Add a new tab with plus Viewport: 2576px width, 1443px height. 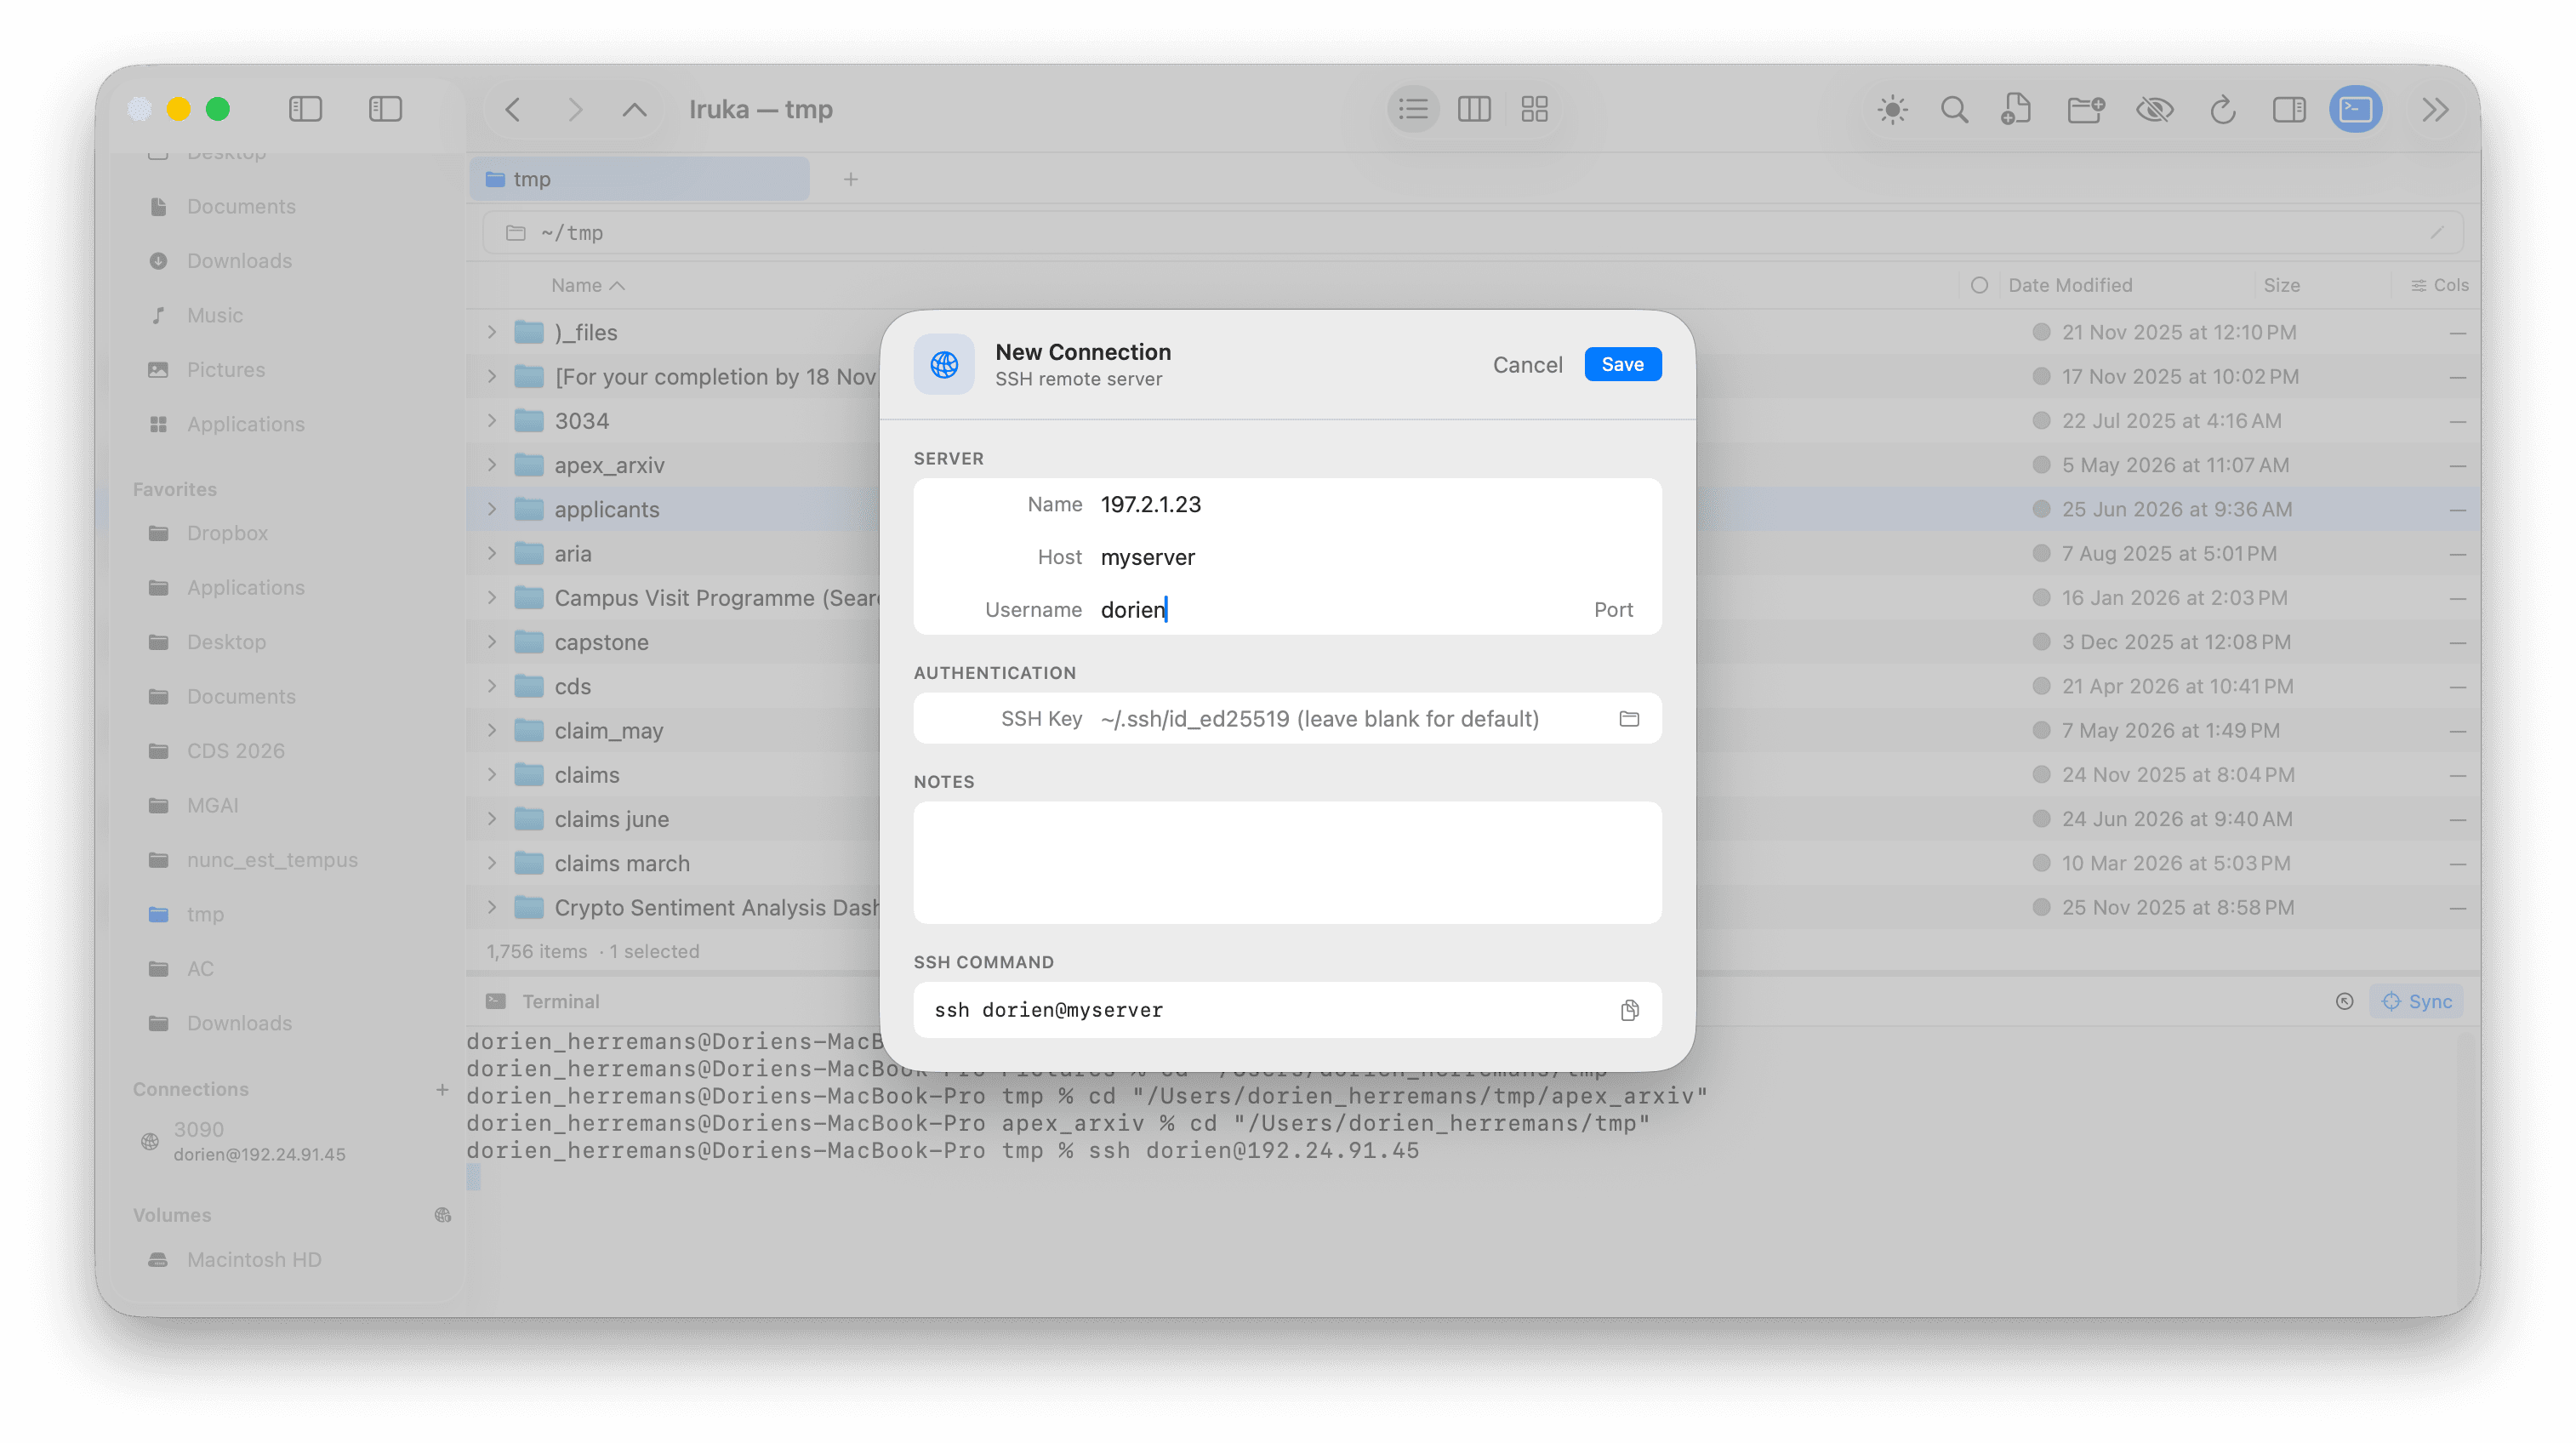[x=850, y=179]
